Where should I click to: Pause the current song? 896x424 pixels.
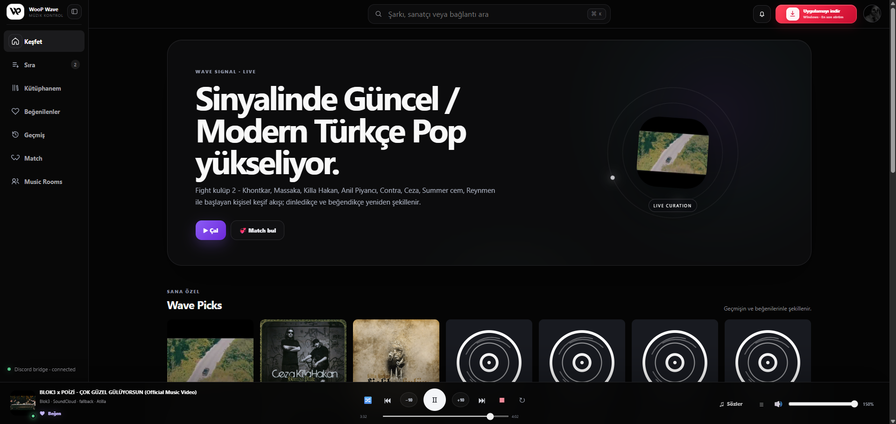[434, 400]
